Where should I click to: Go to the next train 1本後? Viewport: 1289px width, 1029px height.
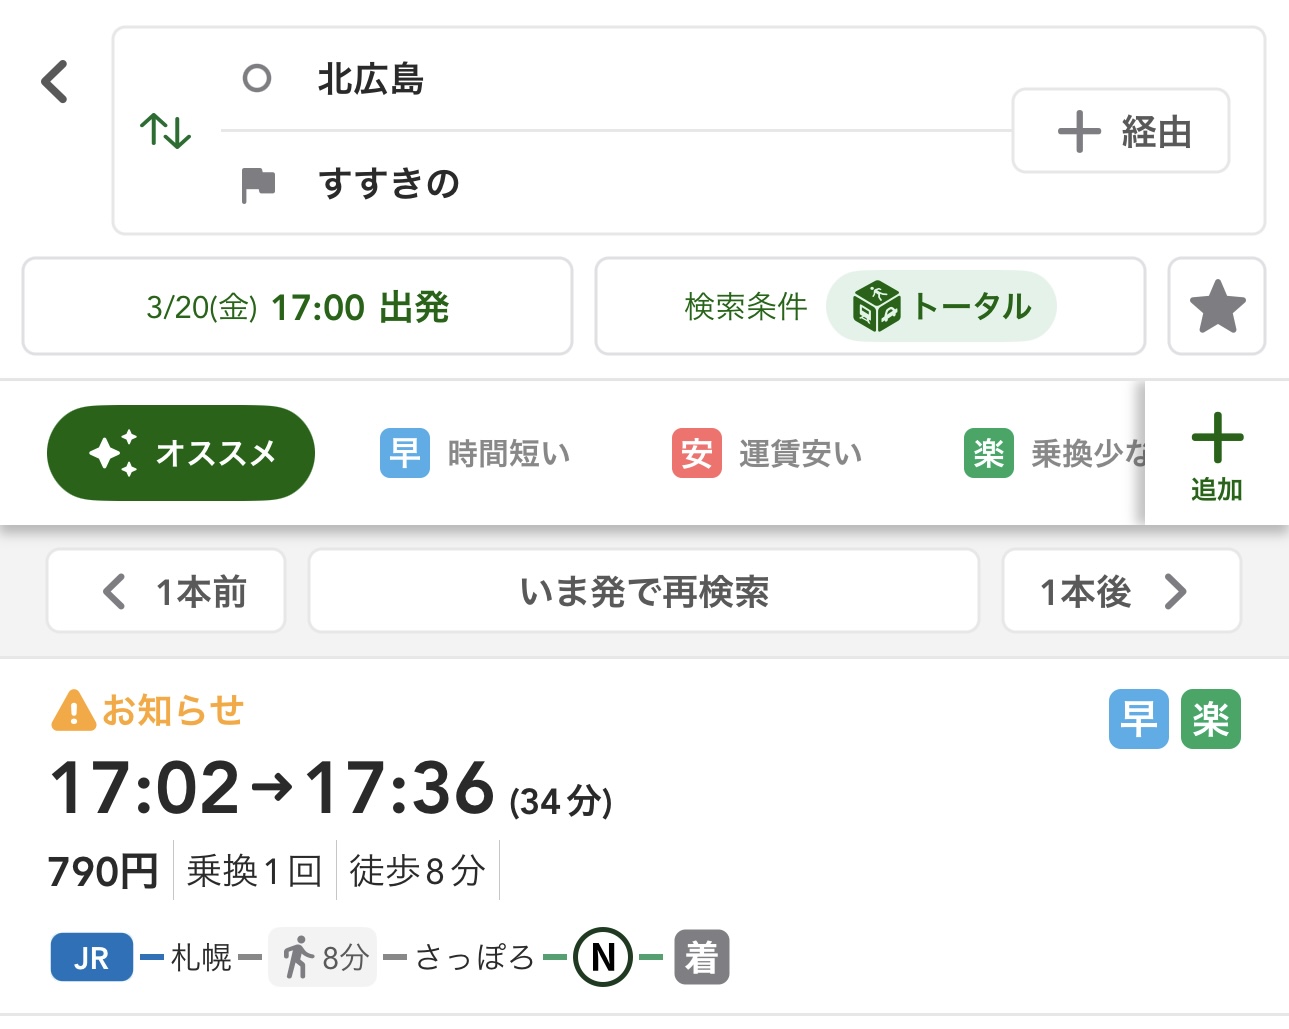[1121, 591]
